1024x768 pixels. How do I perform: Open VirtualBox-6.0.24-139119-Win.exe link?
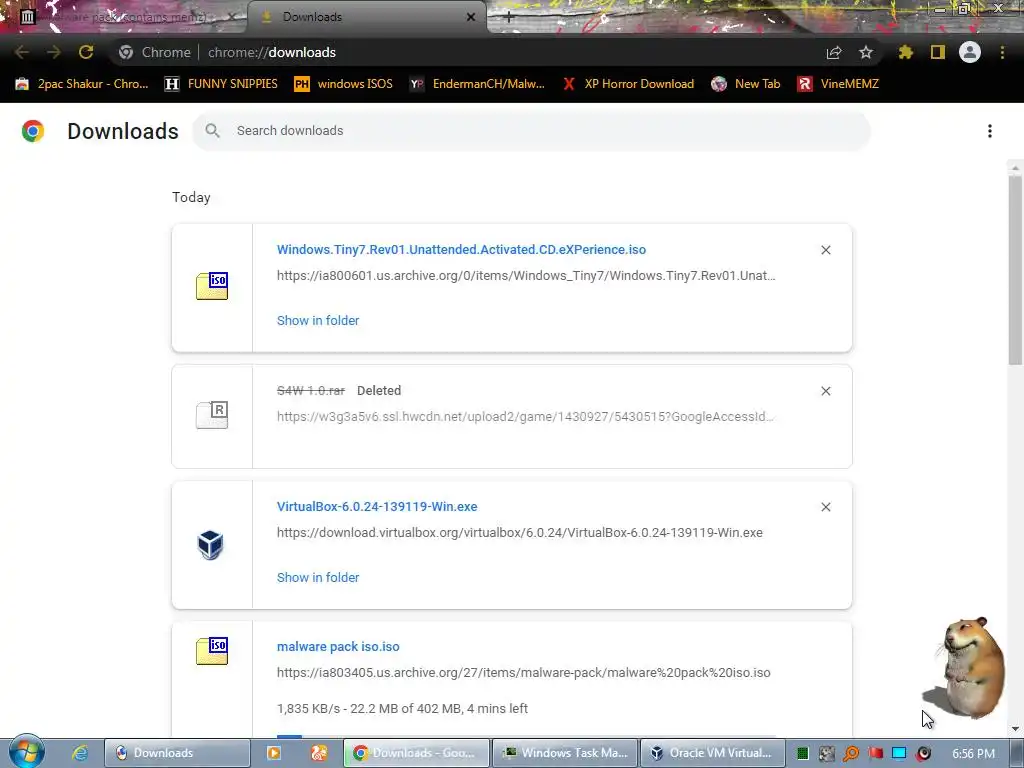(377, 507)
